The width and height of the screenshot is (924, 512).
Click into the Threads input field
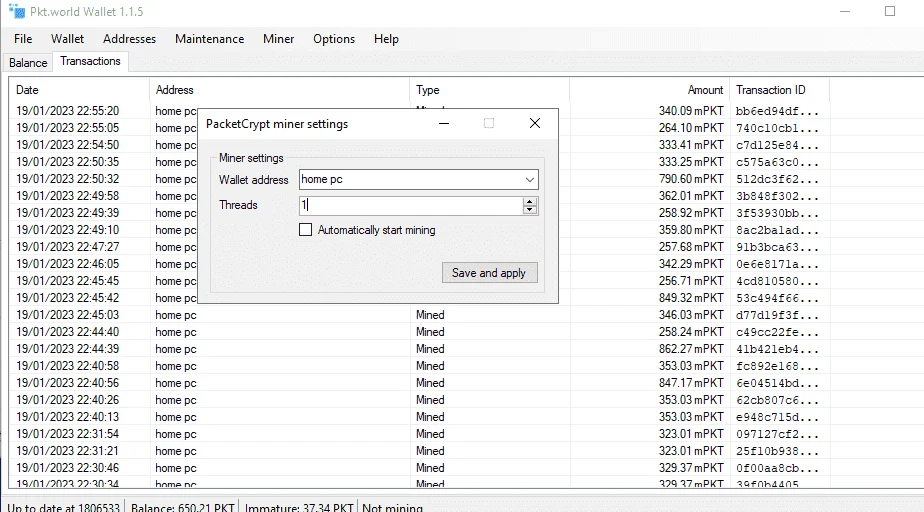point(411,205)
